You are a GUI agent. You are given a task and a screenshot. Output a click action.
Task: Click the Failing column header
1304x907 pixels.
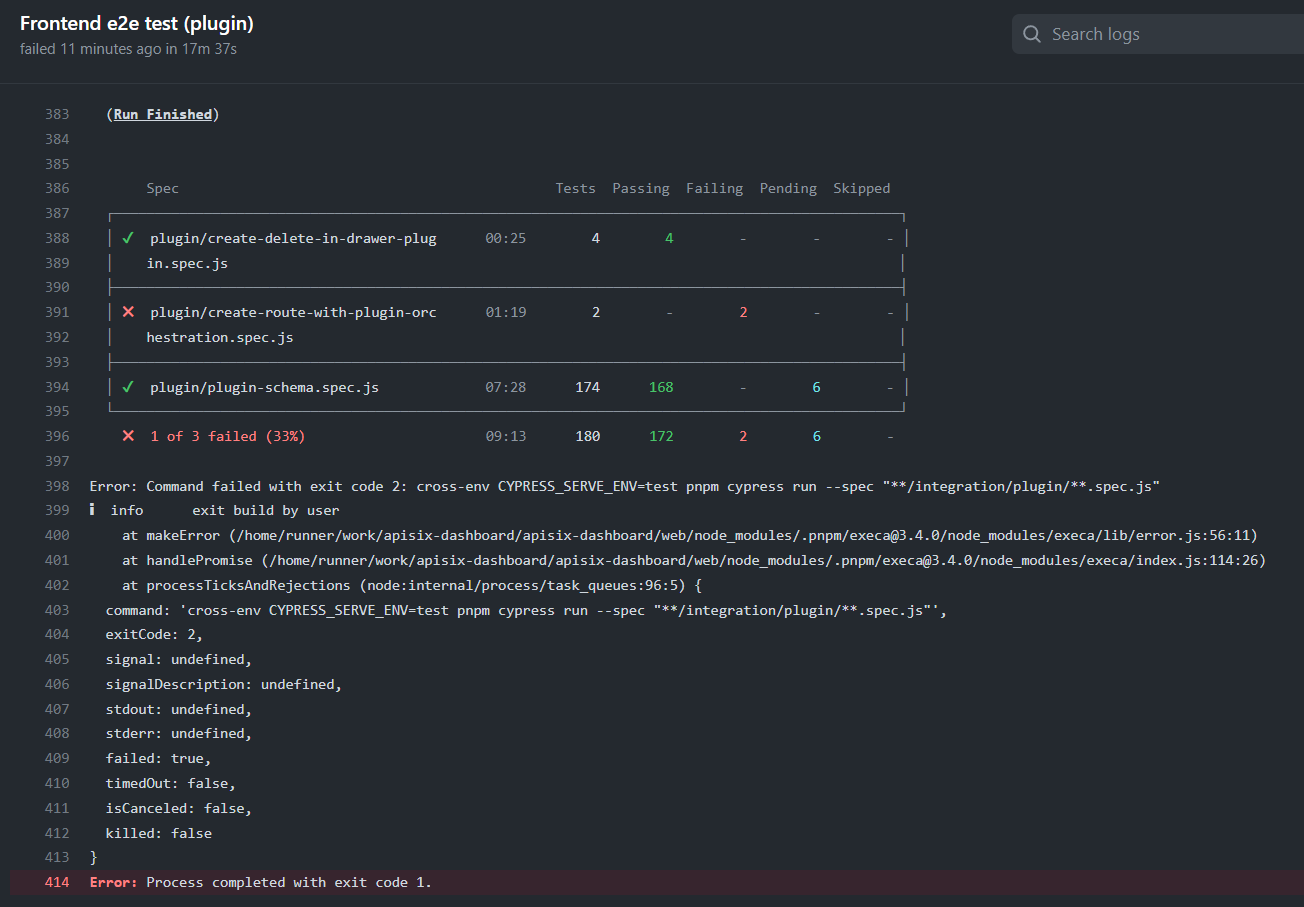(x=715, y=188)
